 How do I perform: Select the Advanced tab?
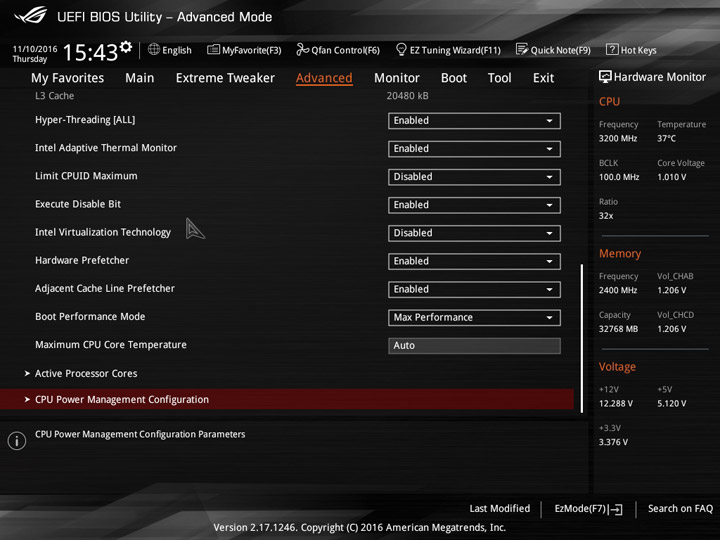click(324, 78)
